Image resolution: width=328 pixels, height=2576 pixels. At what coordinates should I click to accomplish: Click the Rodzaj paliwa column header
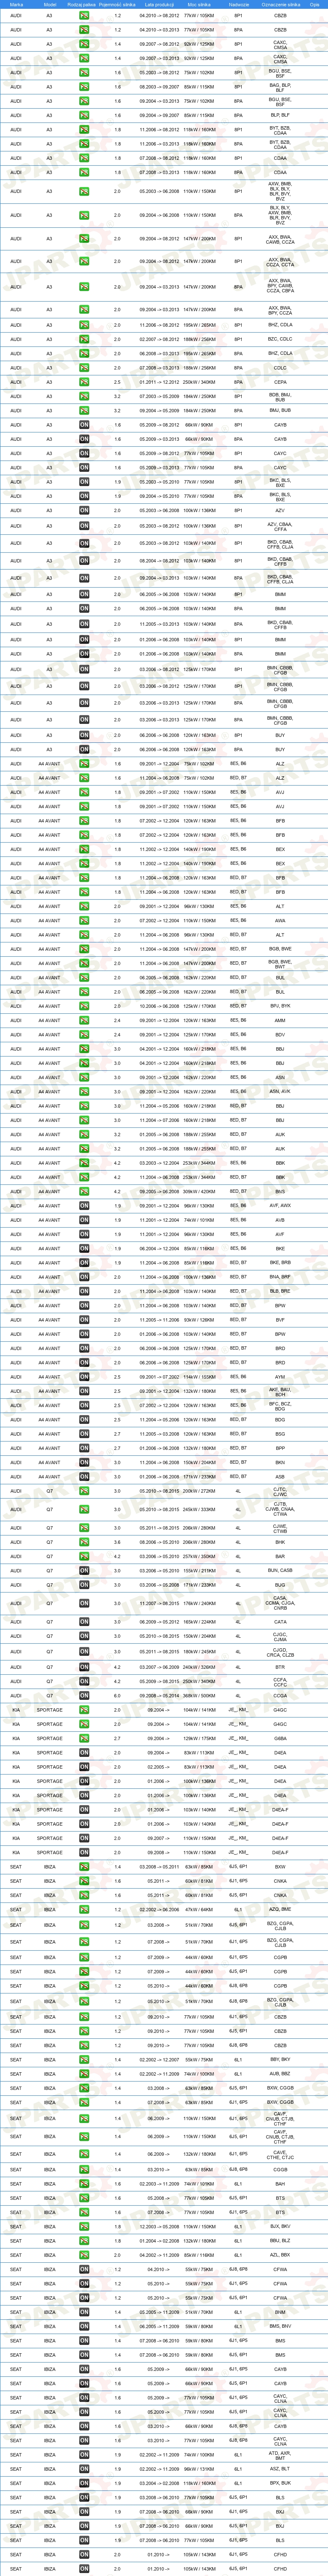click(x=82, y=4)
